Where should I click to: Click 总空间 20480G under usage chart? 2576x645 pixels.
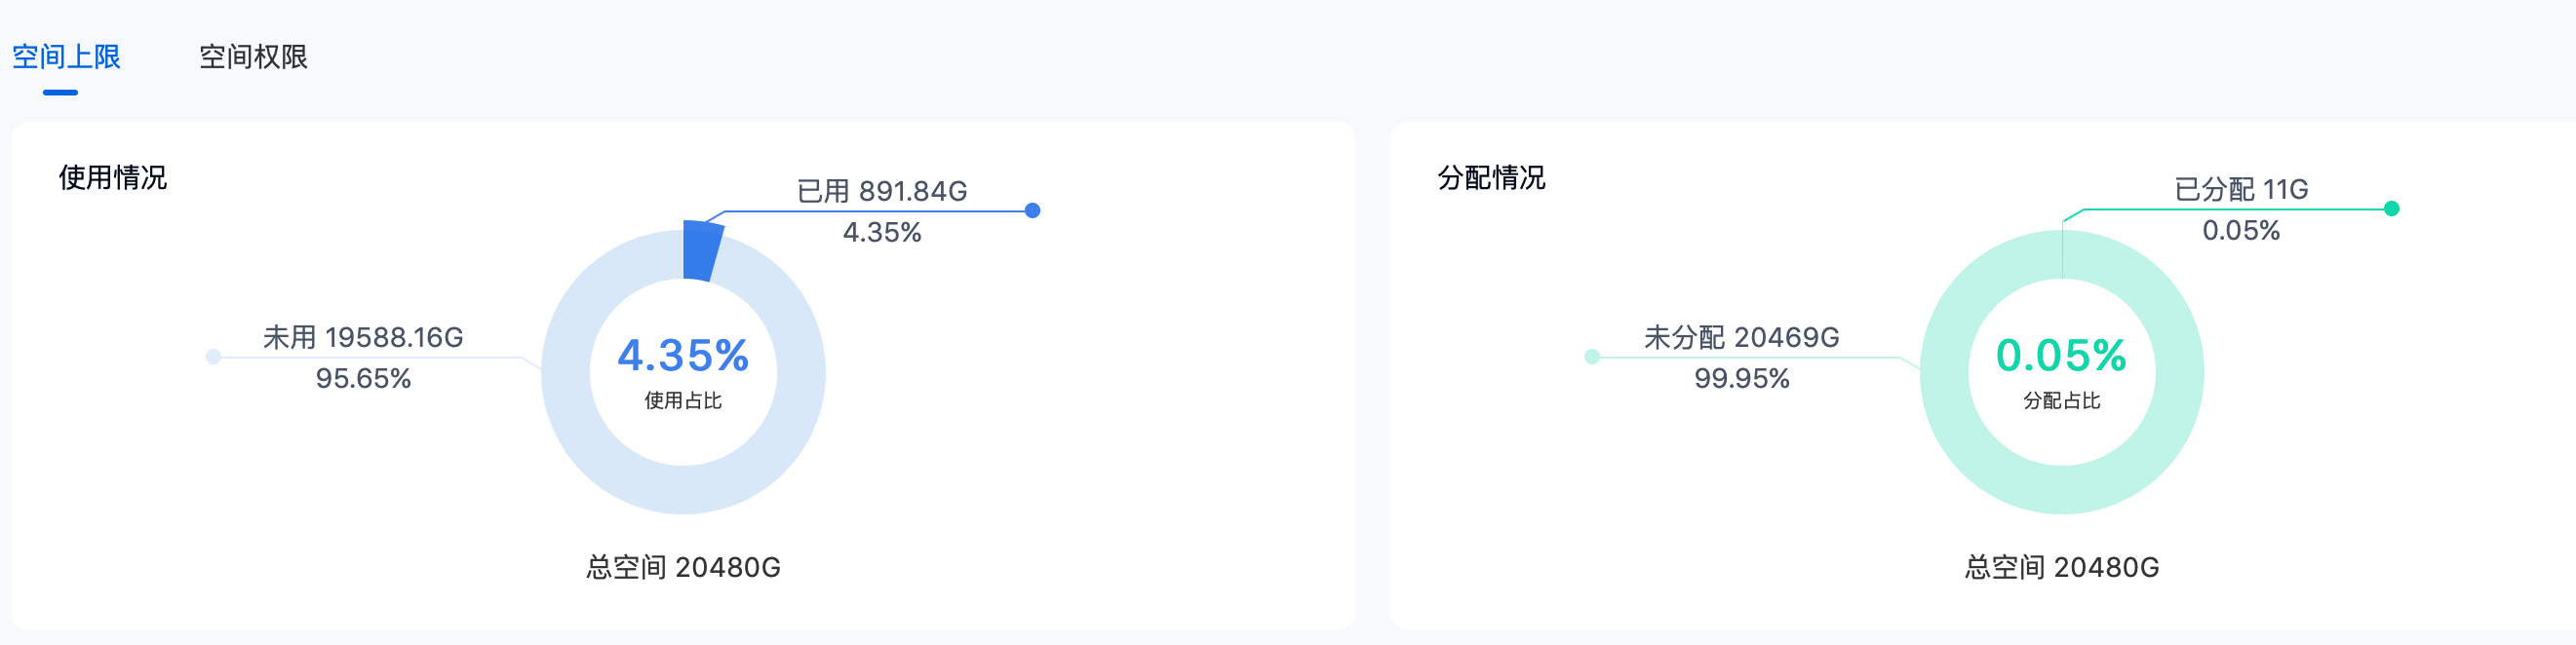point(683,567)
